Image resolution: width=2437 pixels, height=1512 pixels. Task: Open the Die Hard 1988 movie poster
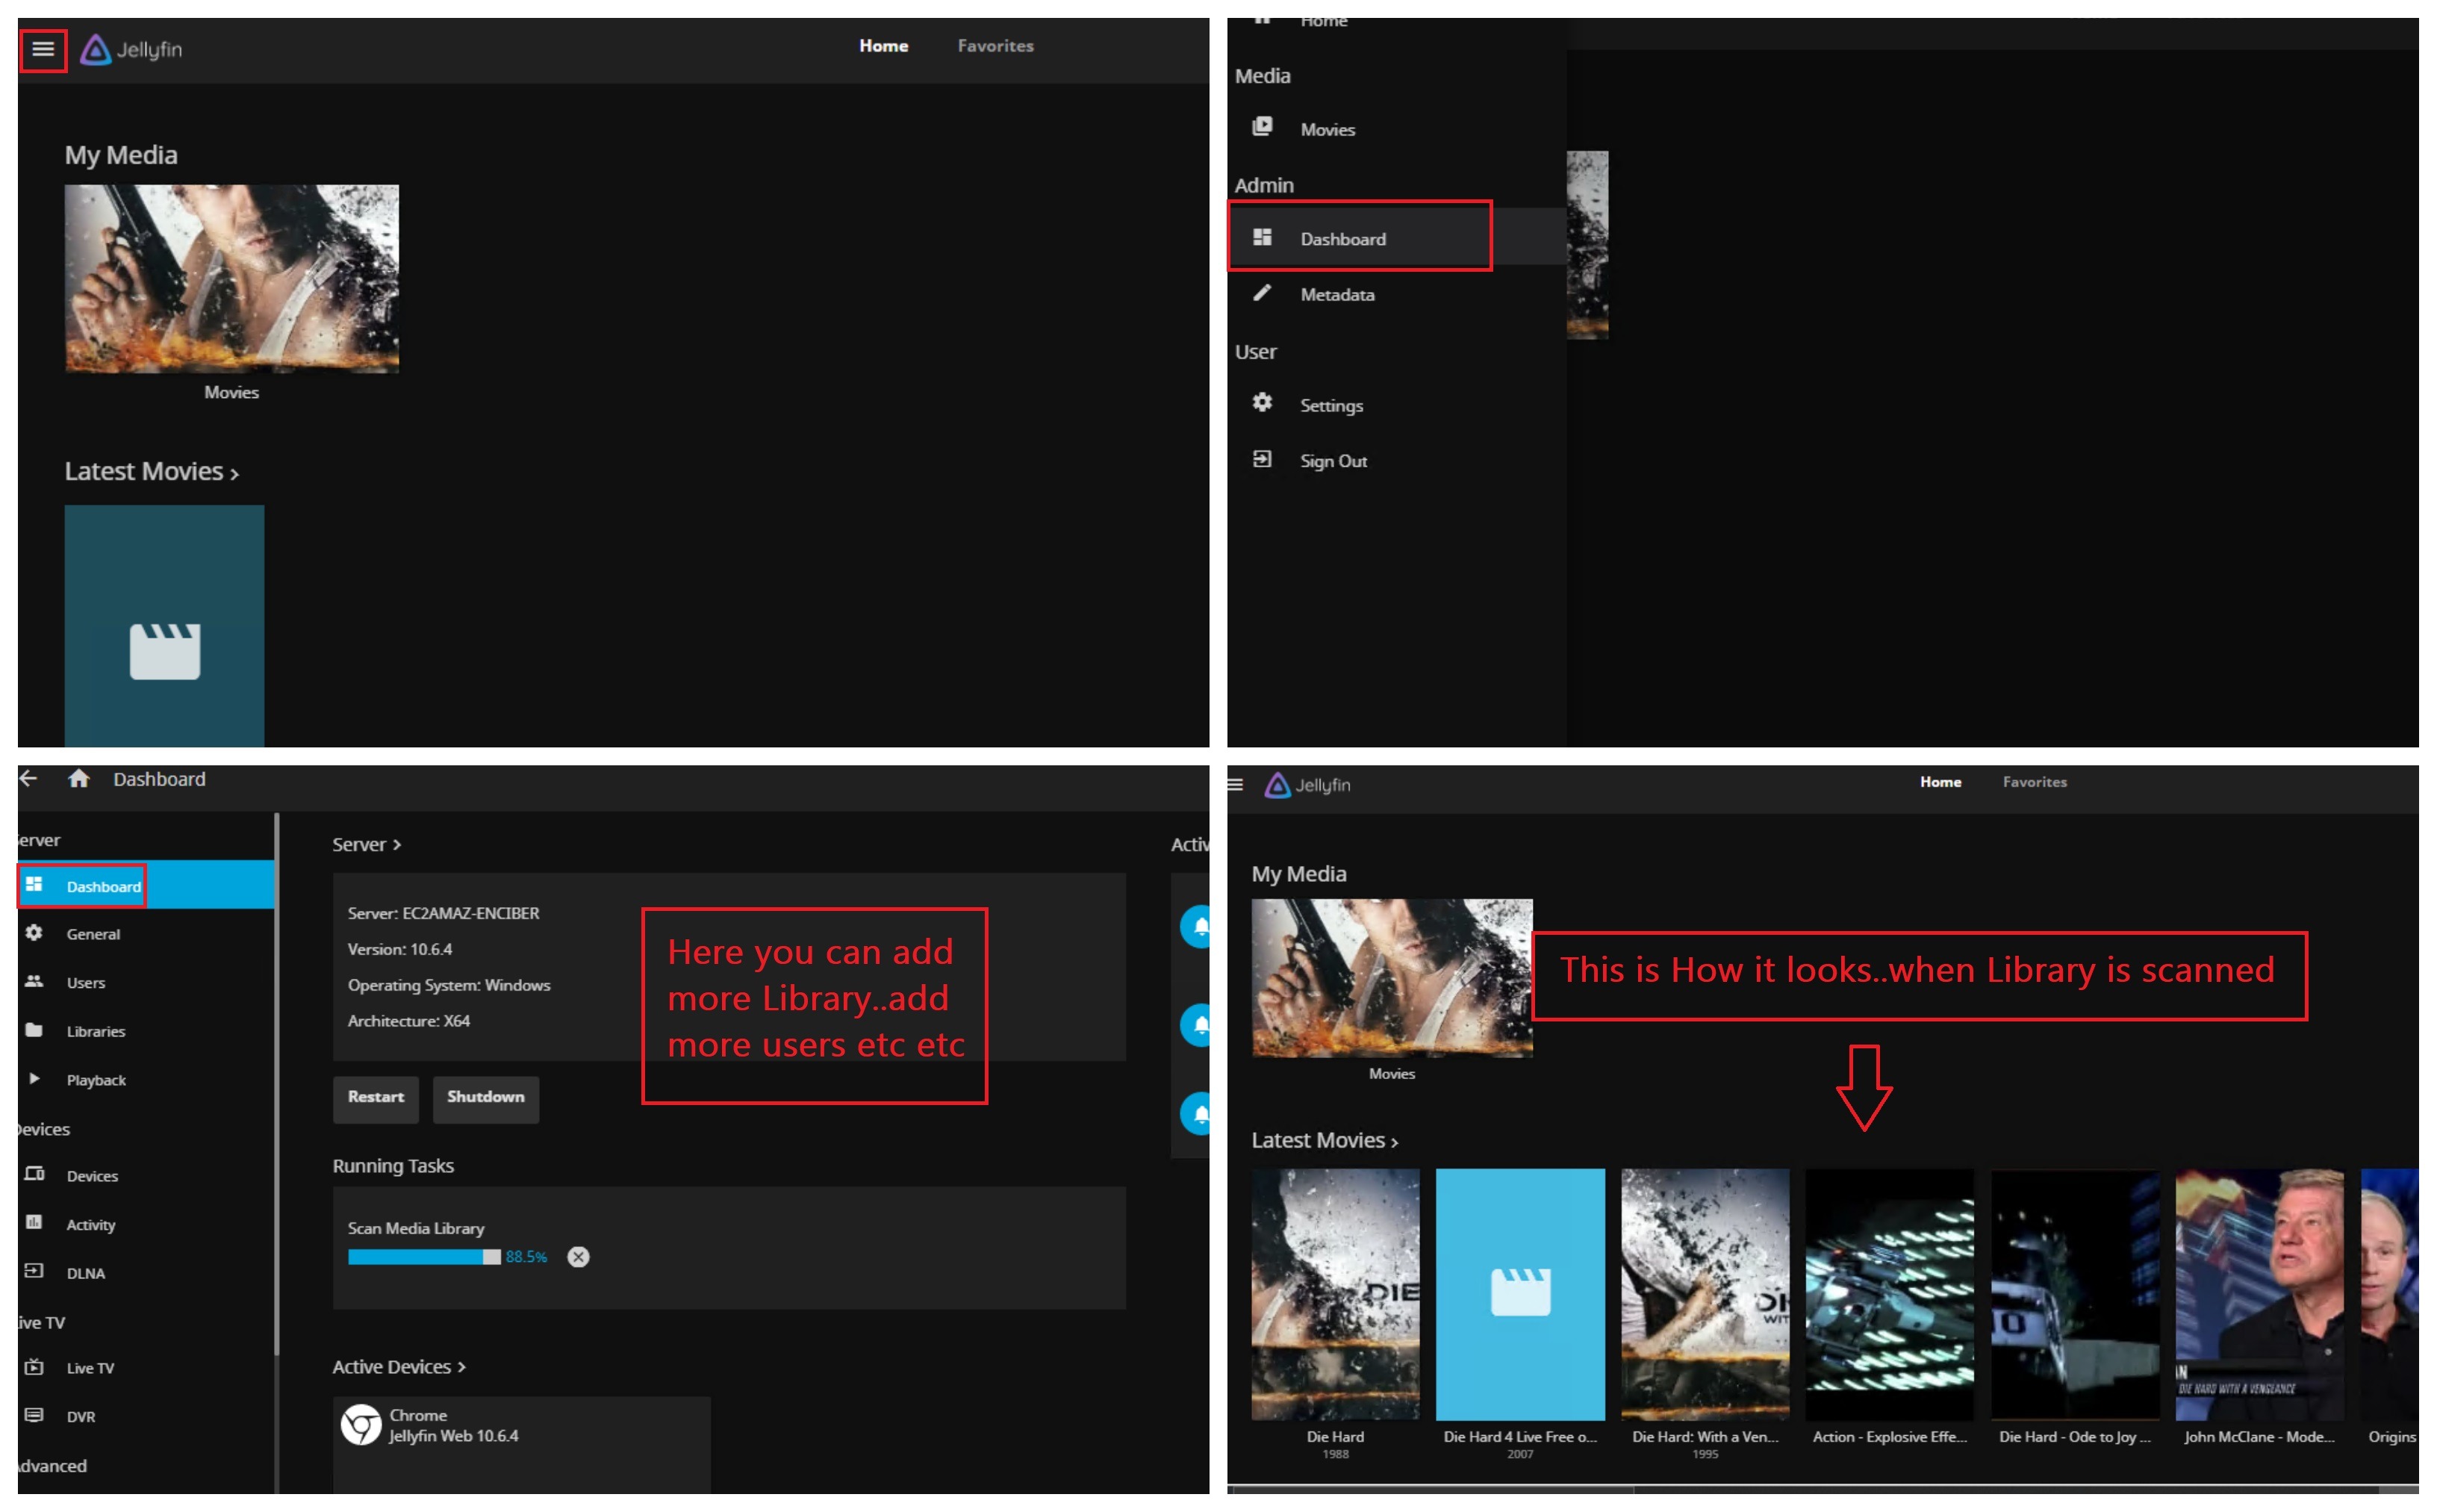[x=1335, y=1294]
